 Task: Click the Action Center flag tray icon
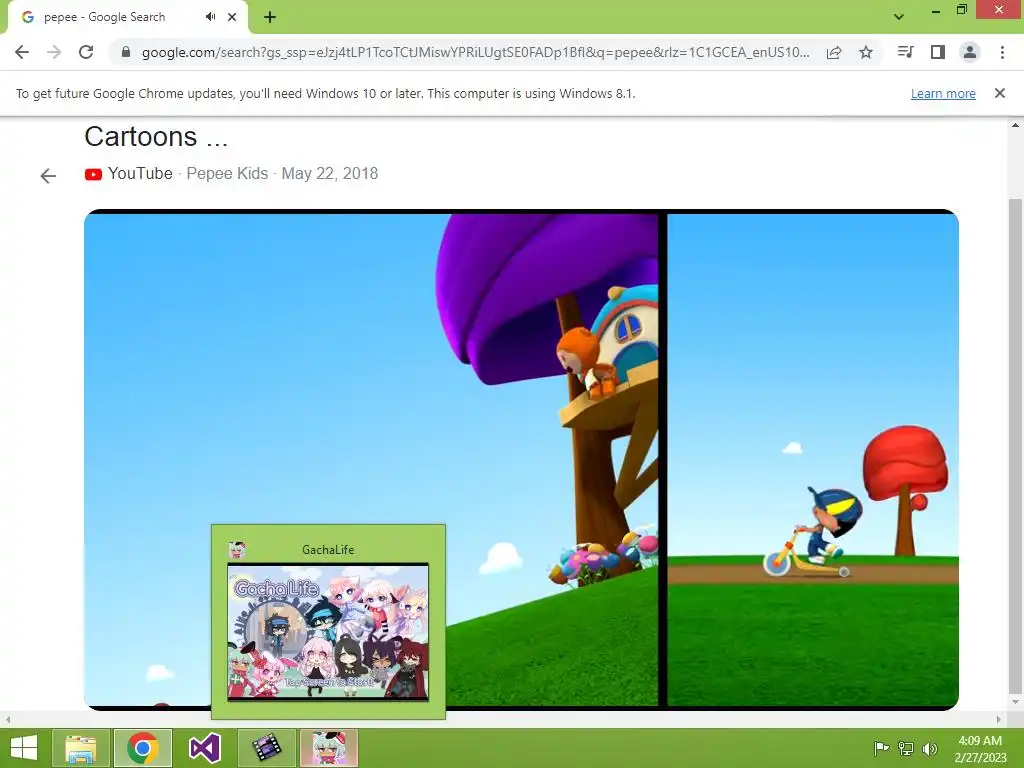coord(881,748)
